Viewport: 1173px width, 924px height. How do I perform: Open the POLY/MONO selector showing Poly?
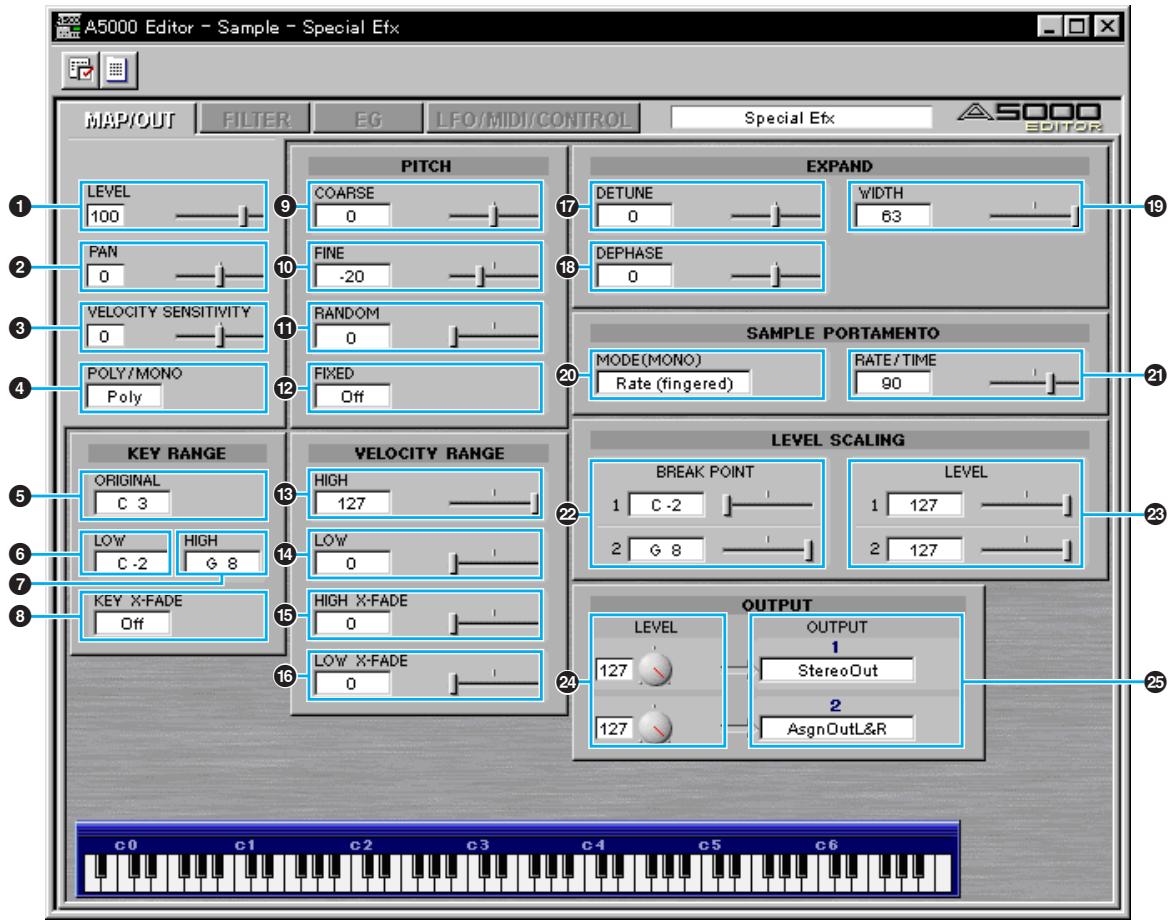click(x=124, y=397)
